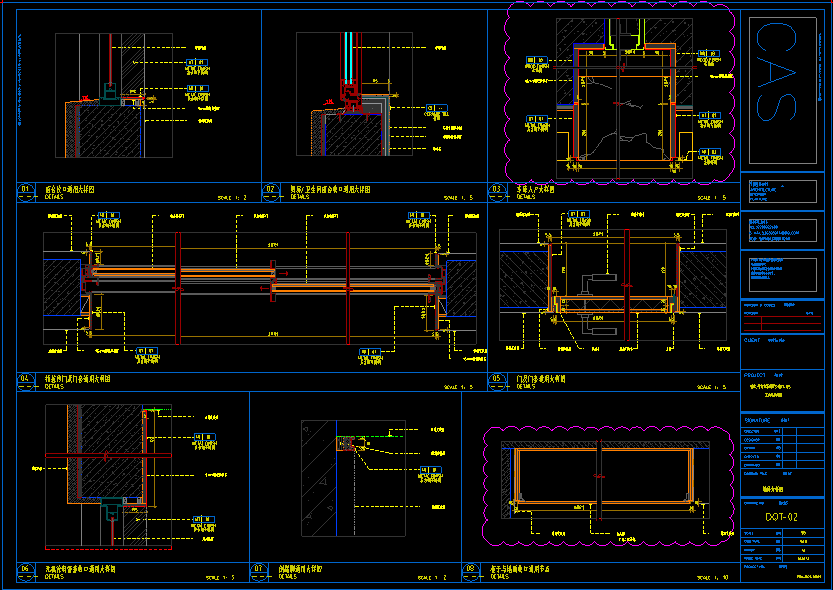Select the 03 detail number bubble
The width and height of the screenshot is (833, 590).
click(x=497, y=190)
